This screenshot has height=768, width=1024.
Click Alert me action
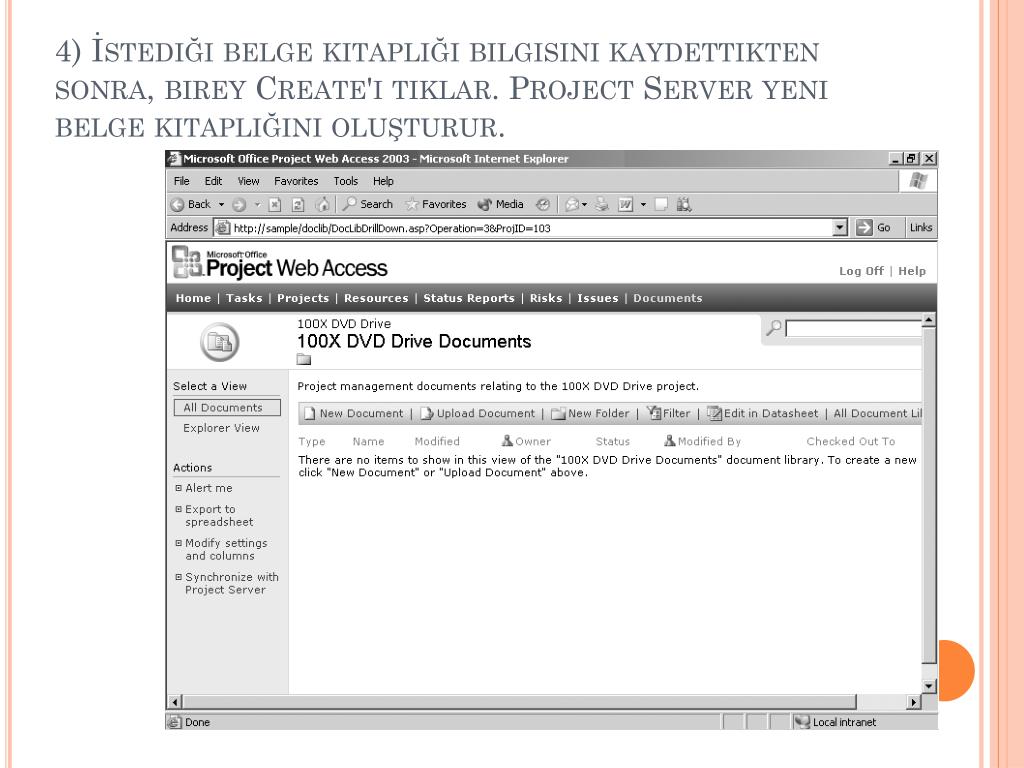[x=209, y=488]
